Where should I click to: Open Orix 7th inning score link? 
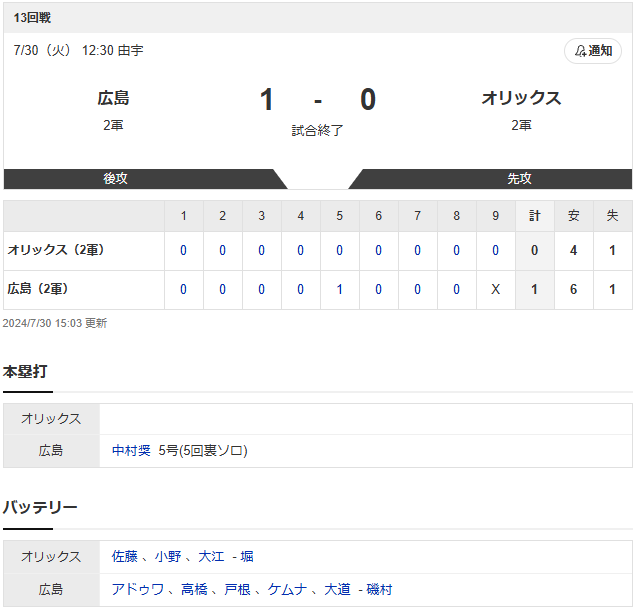[x=417, y=251]
